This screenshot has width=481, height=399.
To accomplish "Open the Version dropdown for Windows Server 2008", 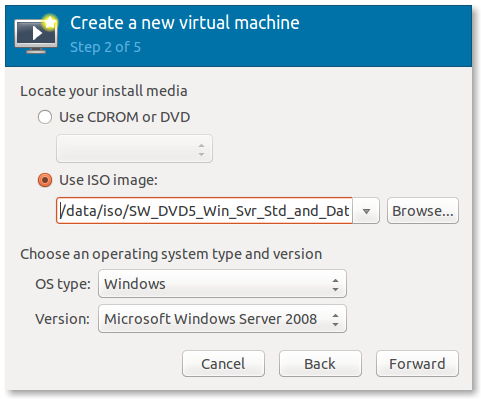I will point(222,319).
